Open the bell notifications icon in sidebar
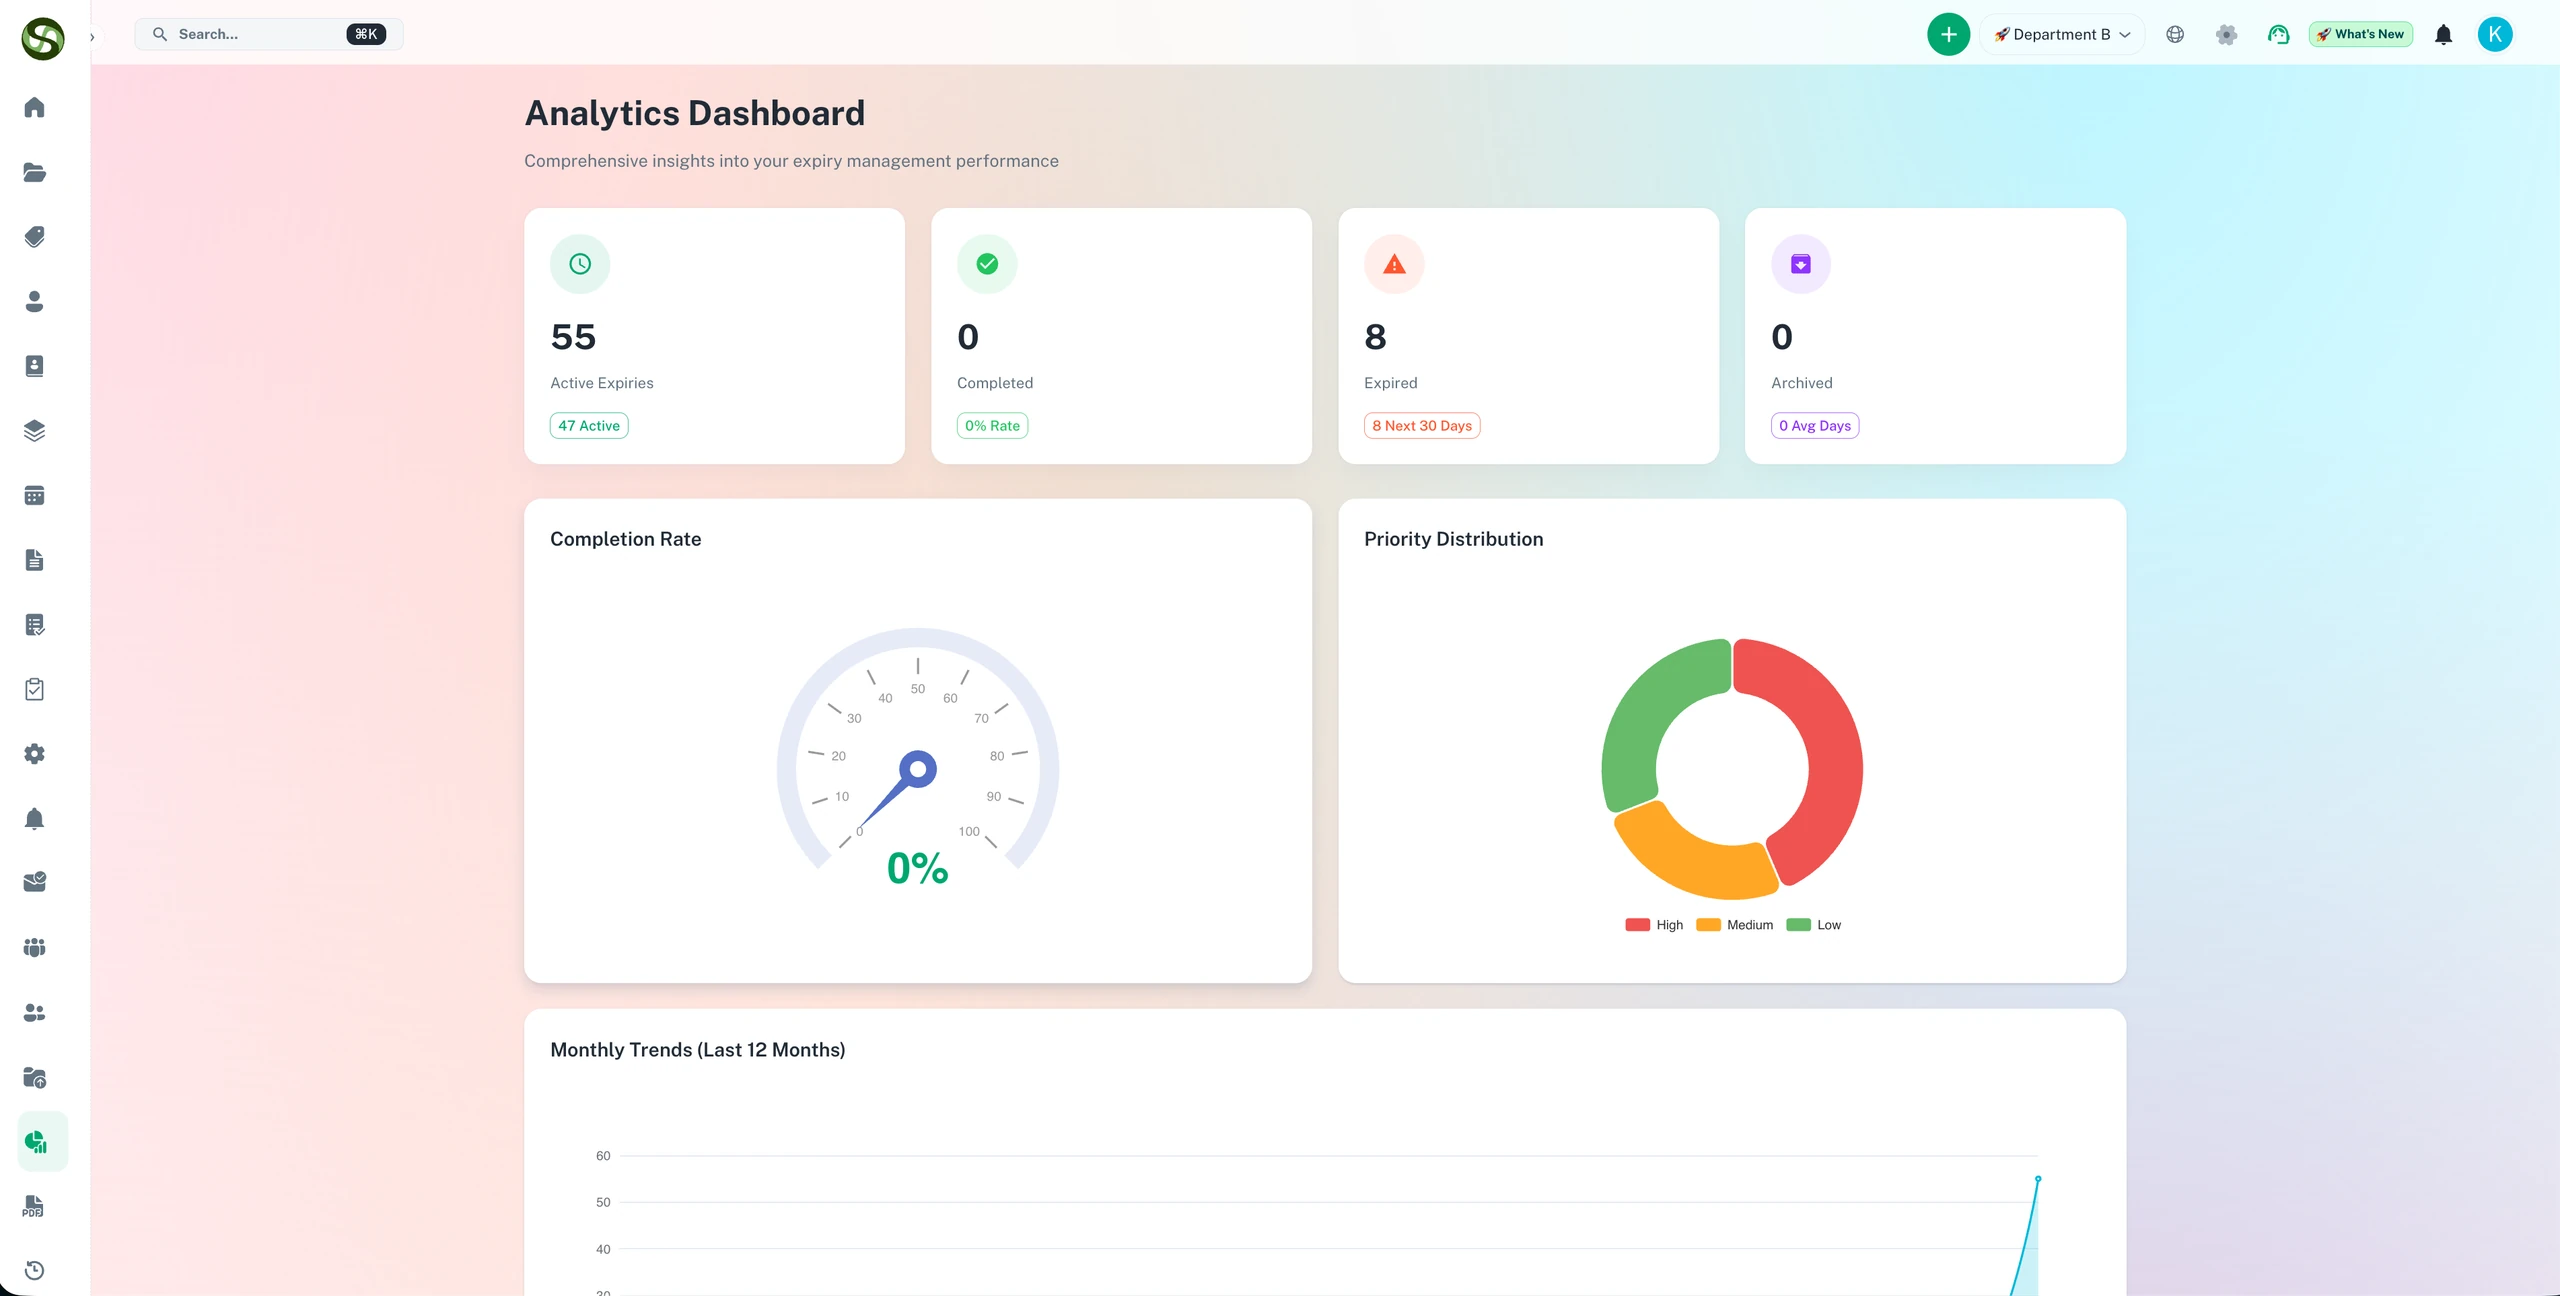 pyautogui.click(x=34, y=819)
